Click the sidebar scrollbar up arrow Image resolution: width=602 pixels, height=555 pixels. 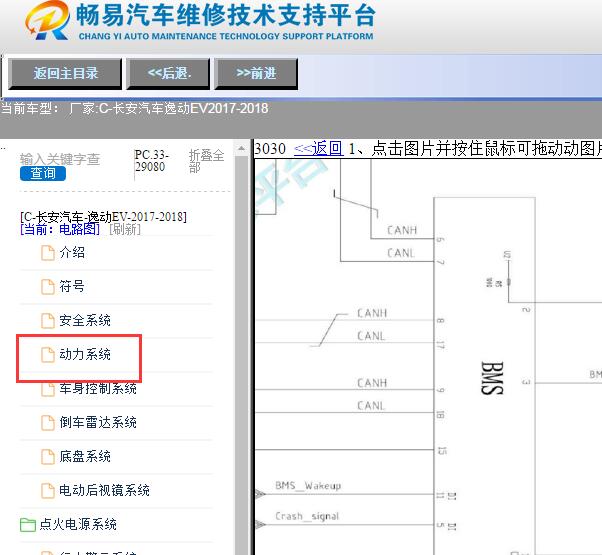241,149
